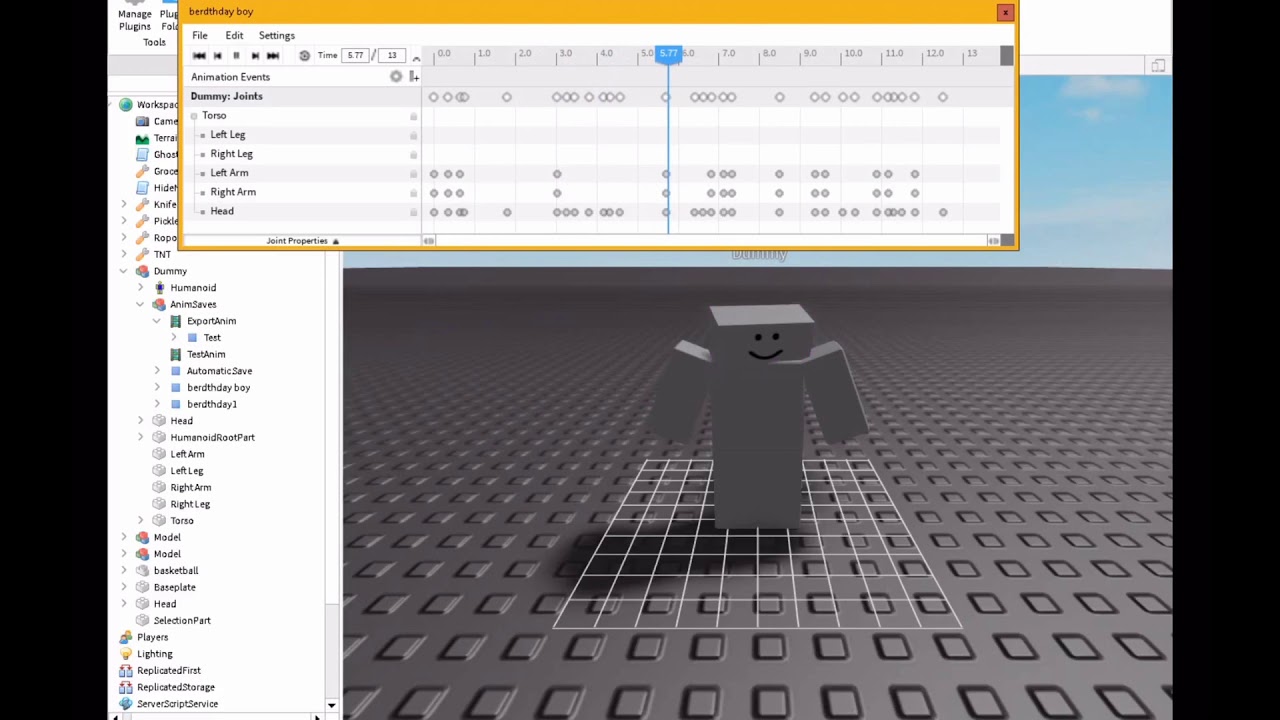Image resolution: width=1280 pixels, height=720 pixels.
Task: Expand the Joint Properties panel
Action: tap(303, 241)
